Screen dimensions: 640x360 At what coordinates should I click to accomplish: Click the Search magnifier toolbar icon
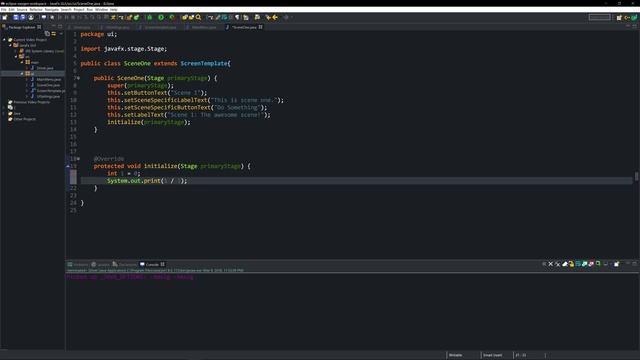[x=198, y=17]
